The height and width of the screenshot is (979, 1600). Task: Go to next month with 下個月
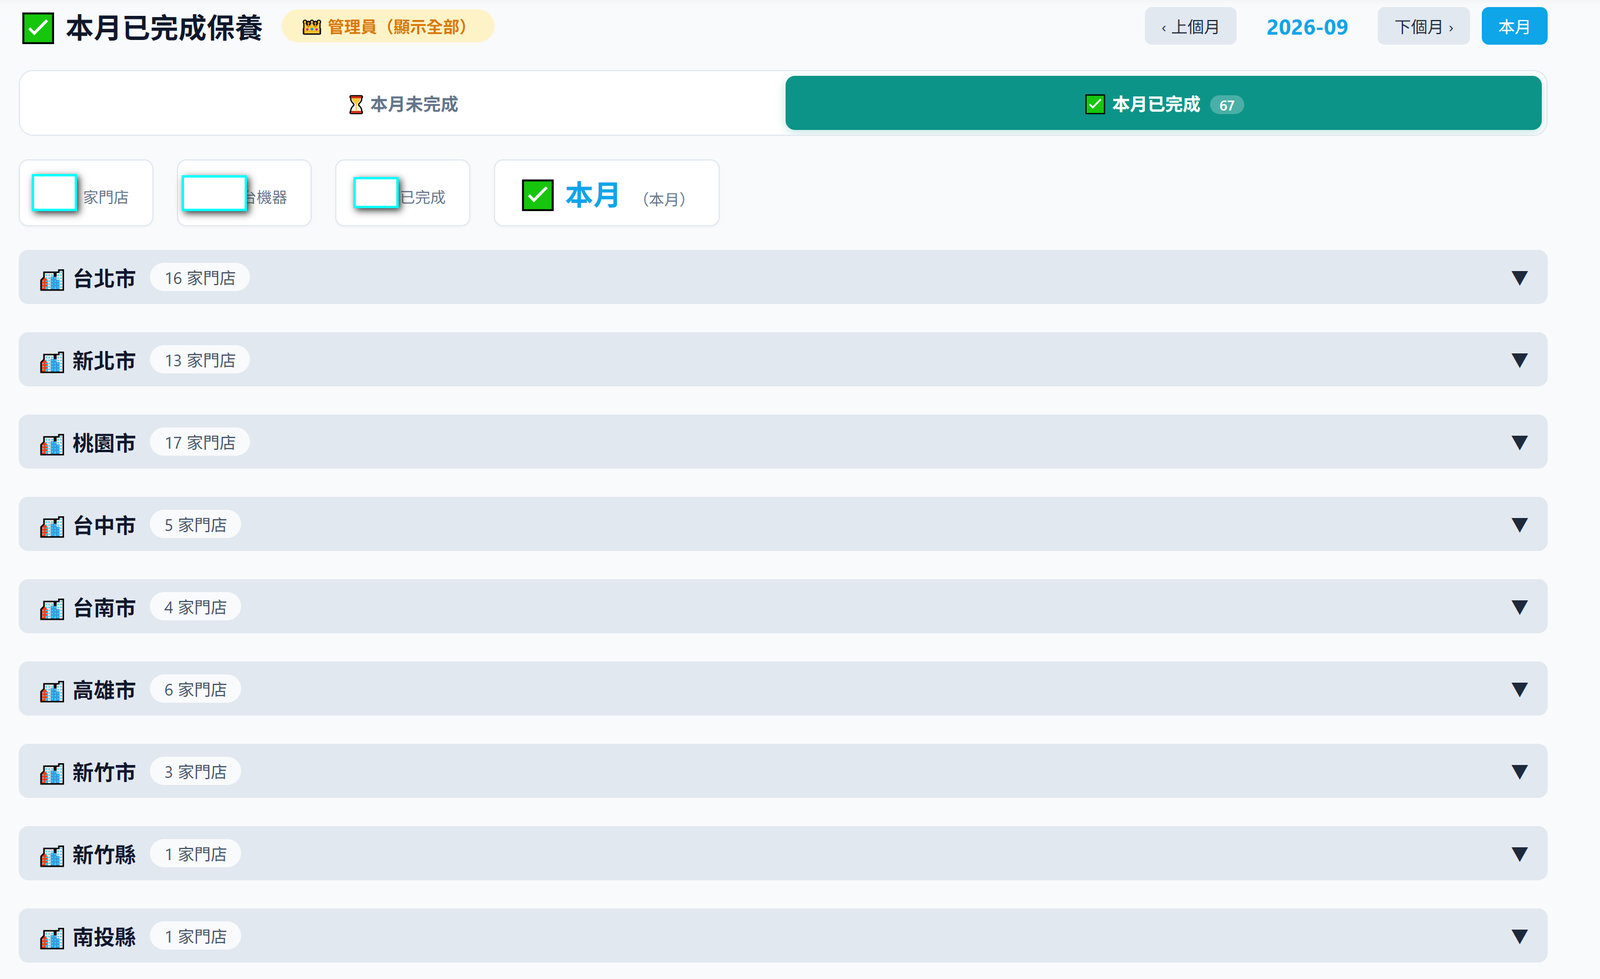coord(1424,27)
